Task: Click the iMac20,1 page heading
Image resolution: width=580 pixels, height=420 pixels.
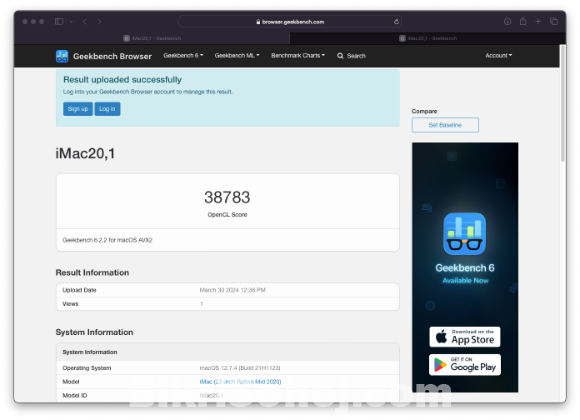Action: (85, 154)
